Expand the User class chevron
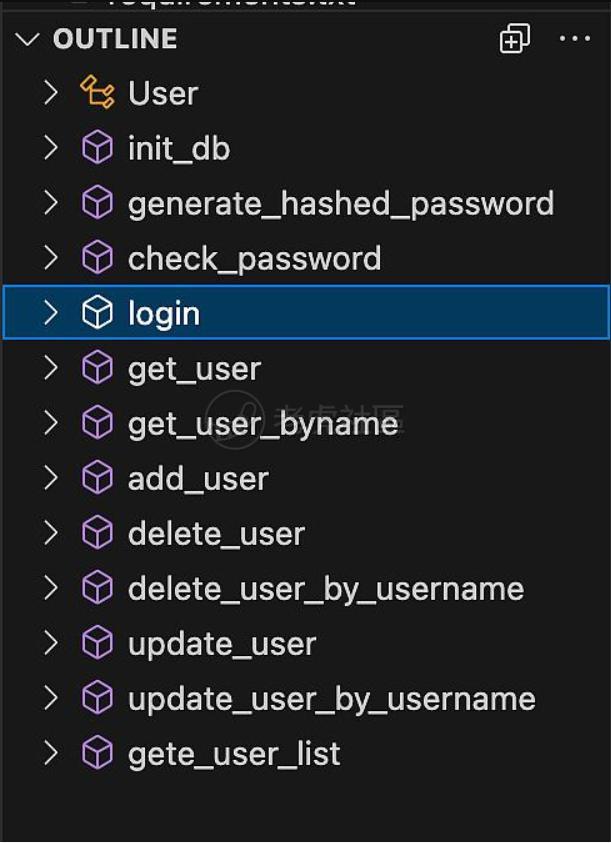The width and height of the screenshot is (611, 843). click(51, 93)
